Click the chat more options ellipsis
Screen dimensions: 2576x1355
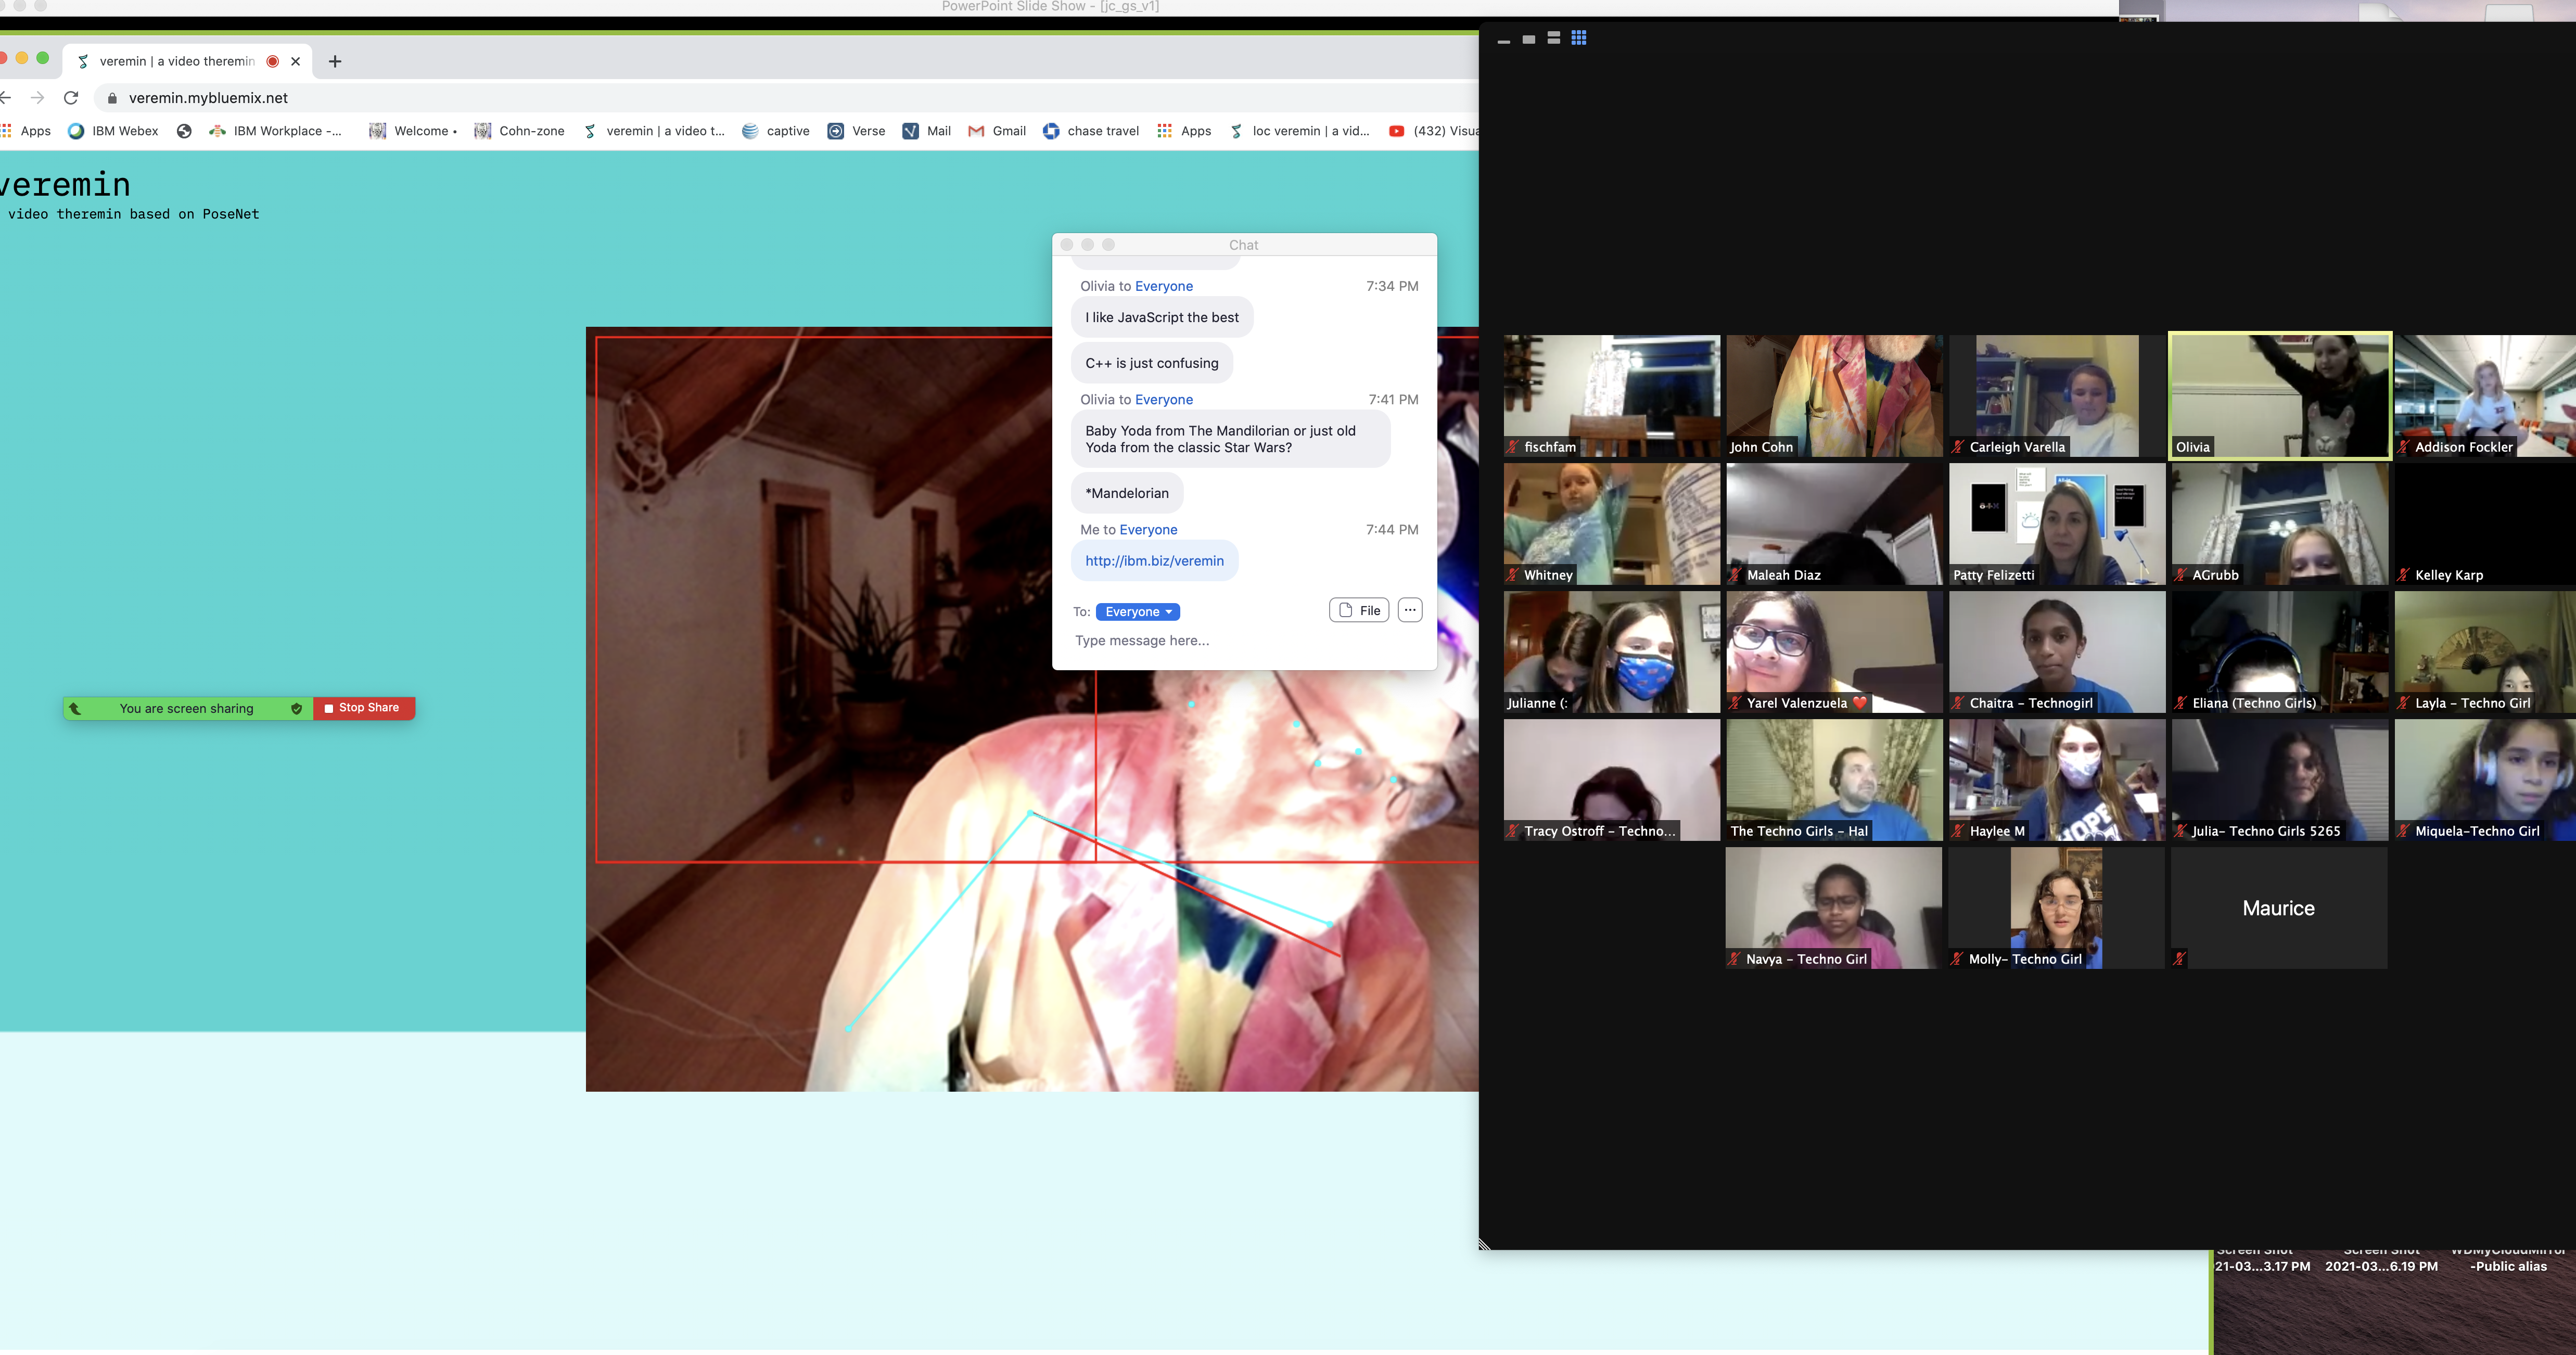click(1410, 610)
